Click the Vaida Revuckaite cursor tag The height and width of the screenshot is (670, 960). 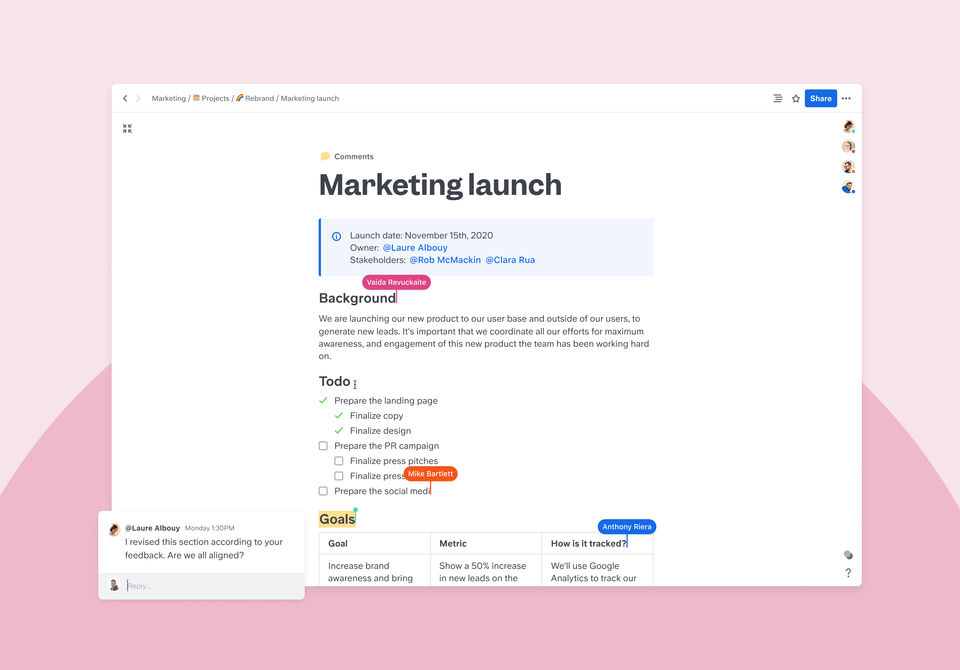coord(396,282)
